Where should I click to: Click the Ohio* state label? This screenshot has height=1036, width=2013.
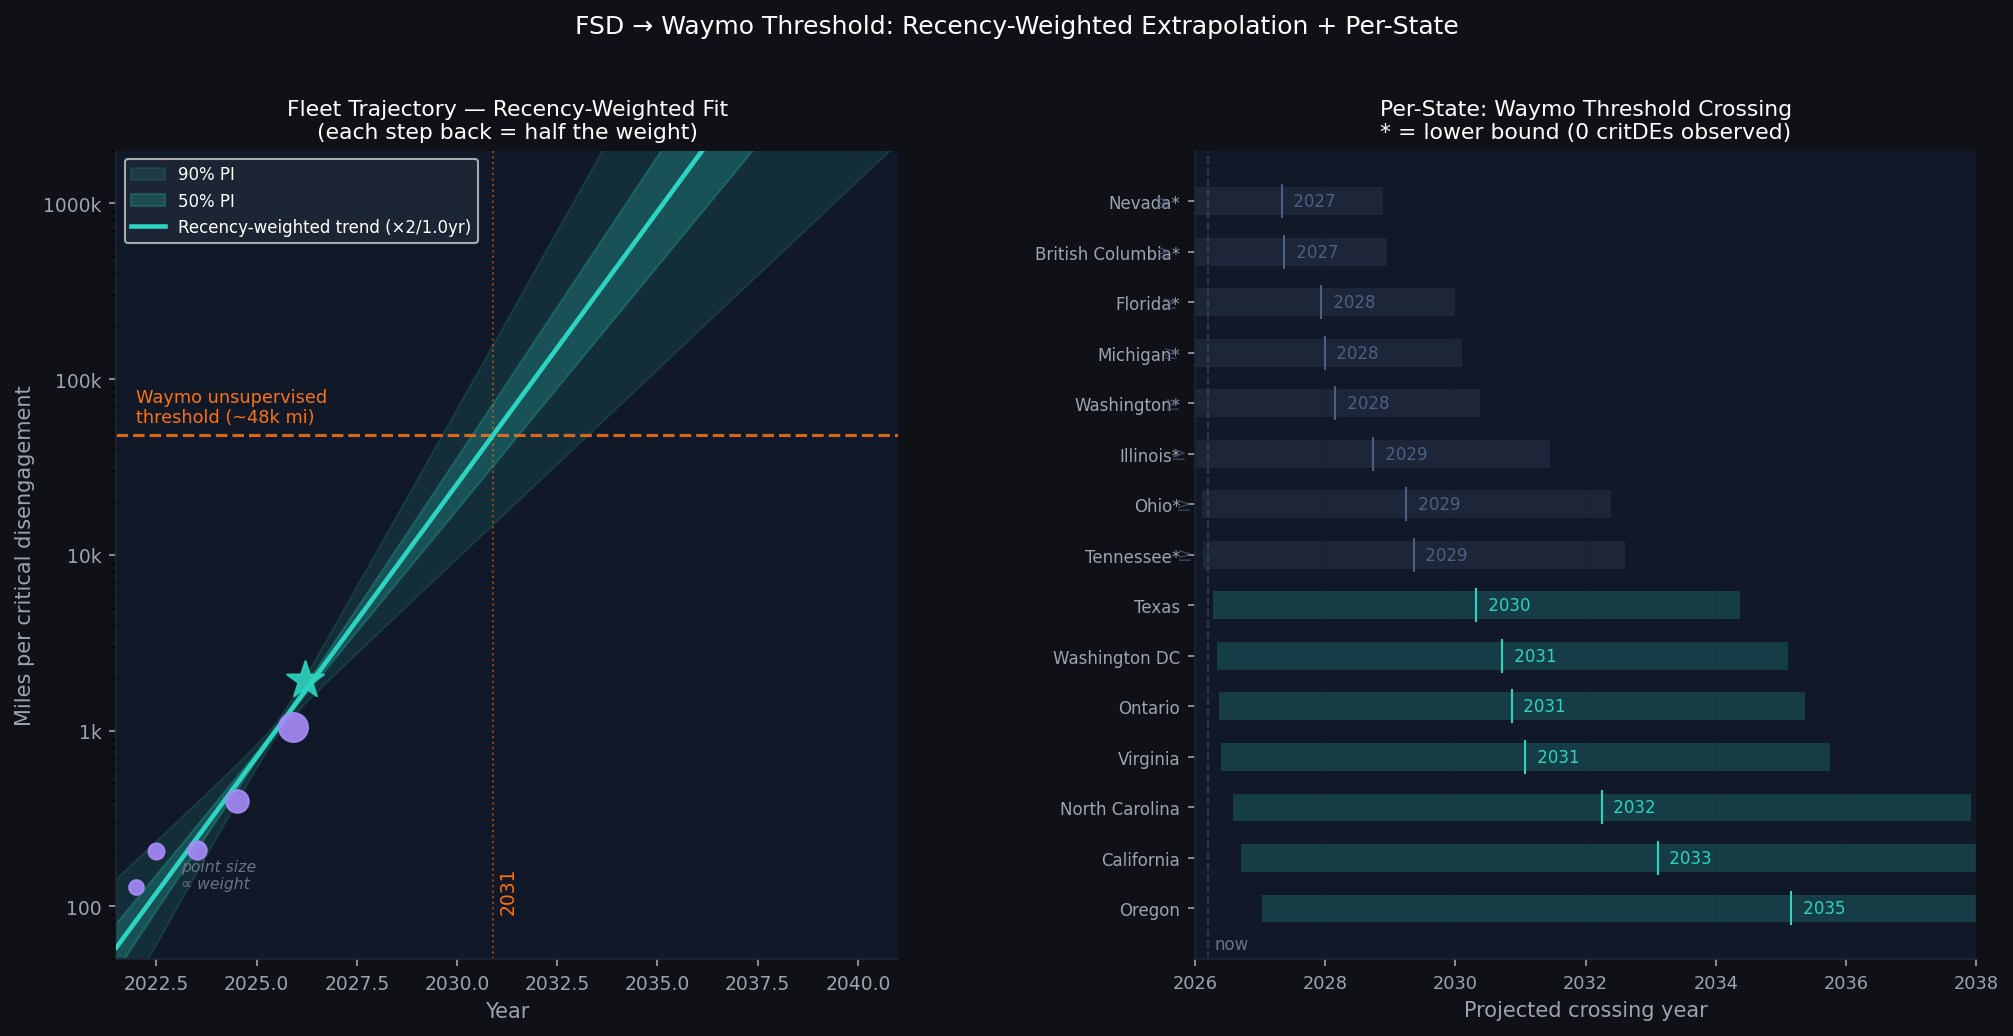1157,506
